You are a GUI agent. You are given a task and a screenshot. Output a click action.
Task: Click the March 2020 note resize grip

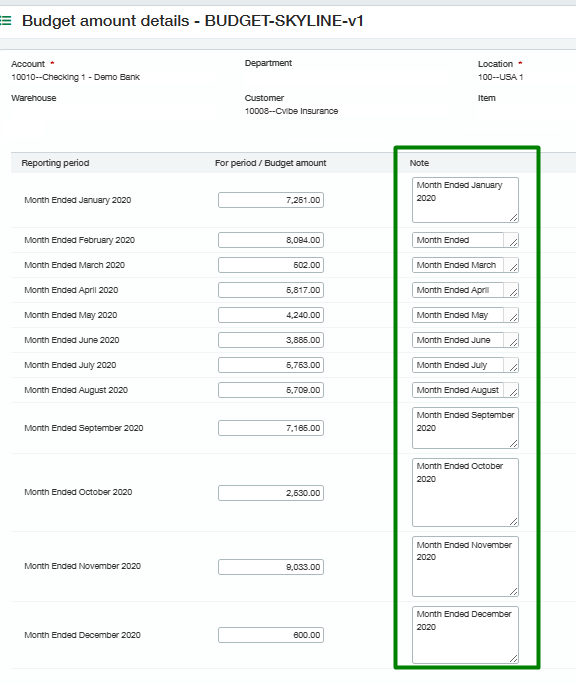[x=514, y=267]
